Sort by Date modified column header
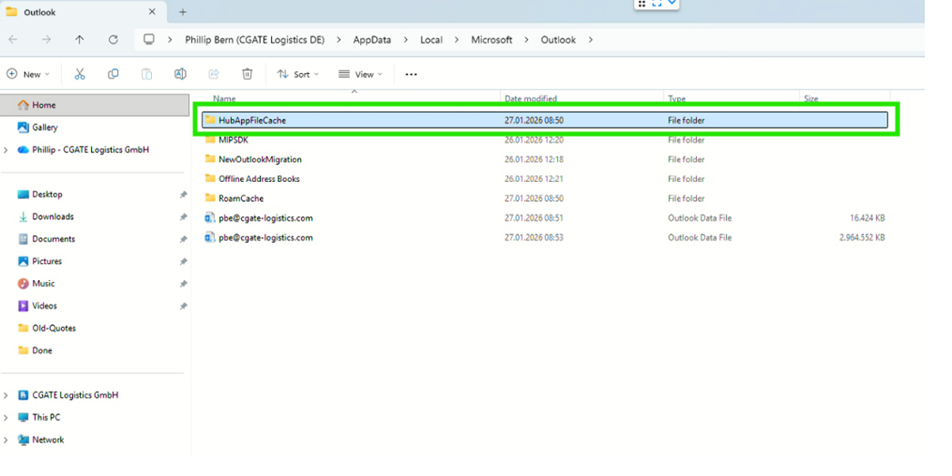Image resolution: width=952 pixels, height=476 pixels. (x=531, y=99)
